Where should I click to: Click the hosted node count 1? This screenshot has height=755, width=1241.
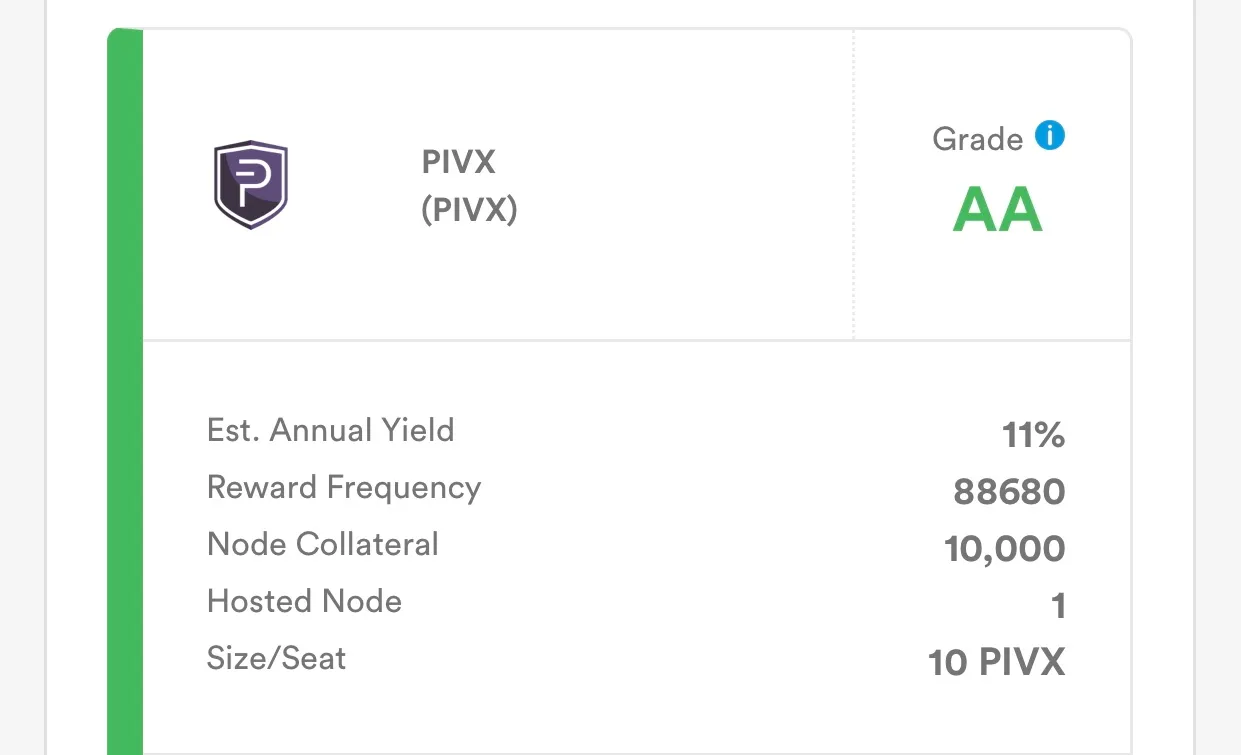1059,606
